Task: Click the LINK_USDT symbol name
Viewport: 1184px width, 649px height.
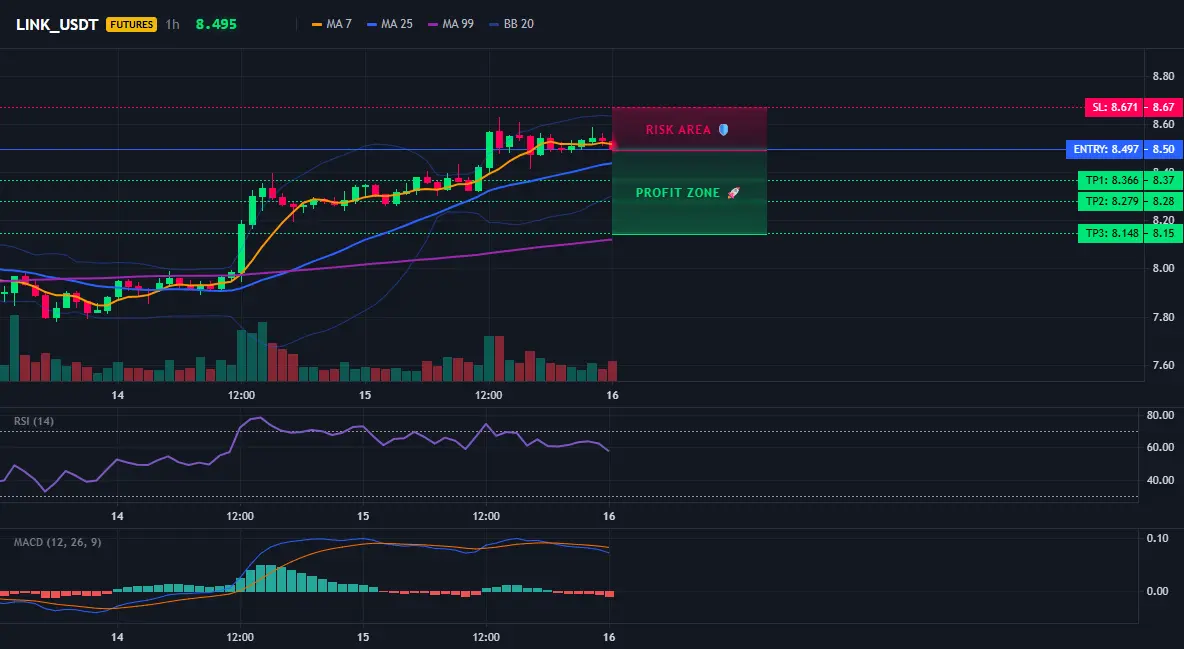Action: click(x=57, y=24)
